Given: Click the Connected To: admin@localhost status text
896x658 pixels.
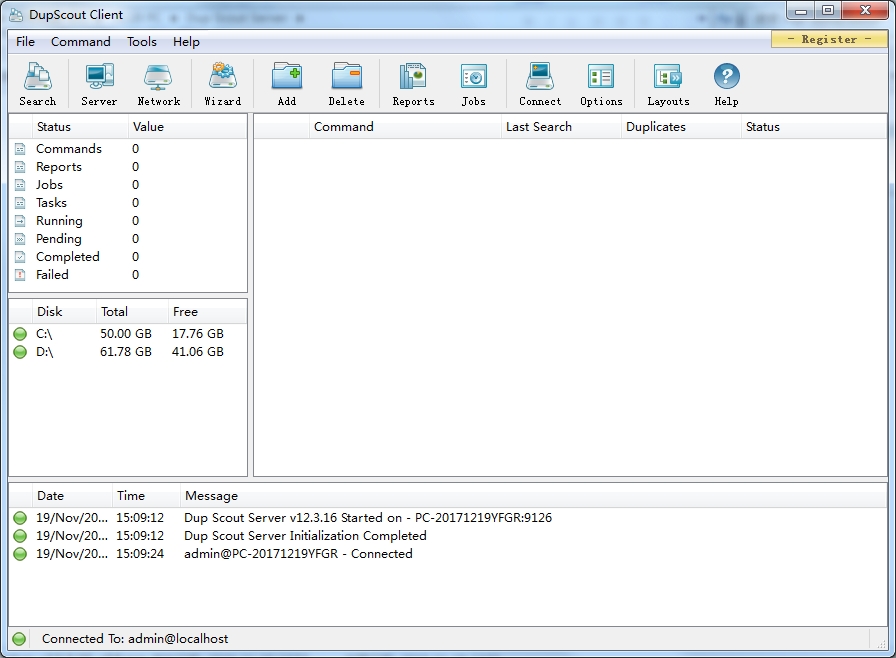Looking at the screenshot, I should 135,639.
